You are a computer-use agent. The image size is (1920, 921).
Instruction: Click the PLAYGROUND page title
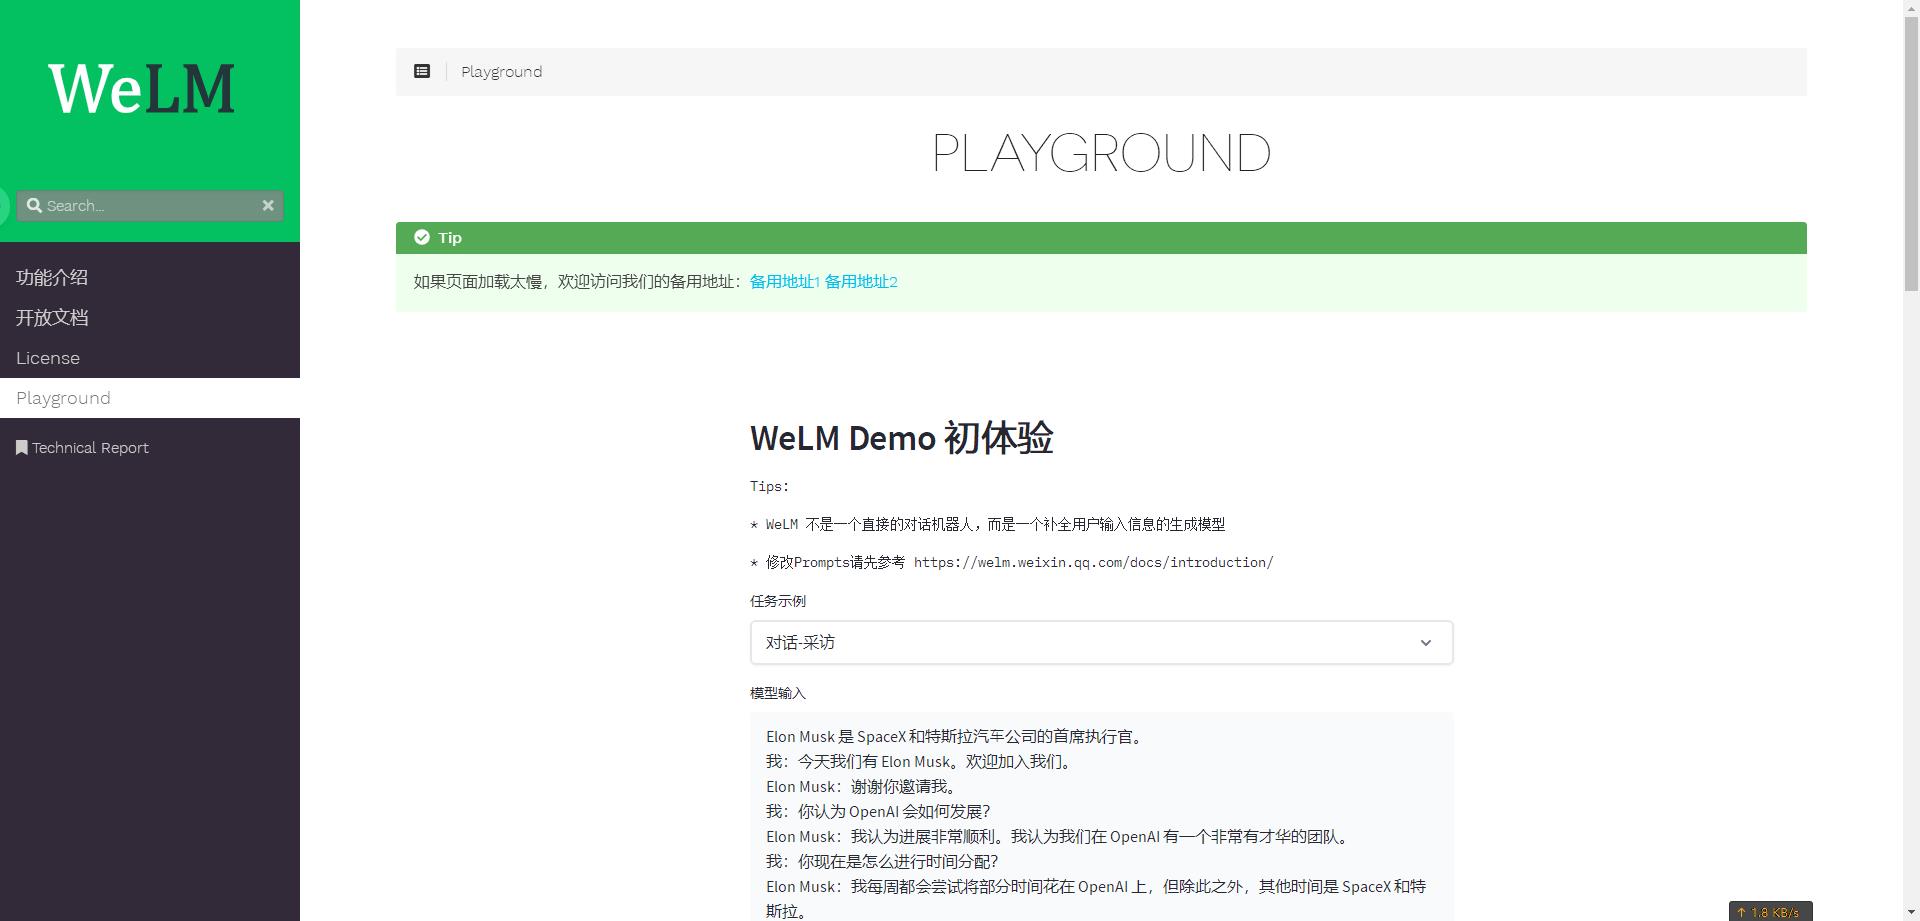tap(1101, 153)
